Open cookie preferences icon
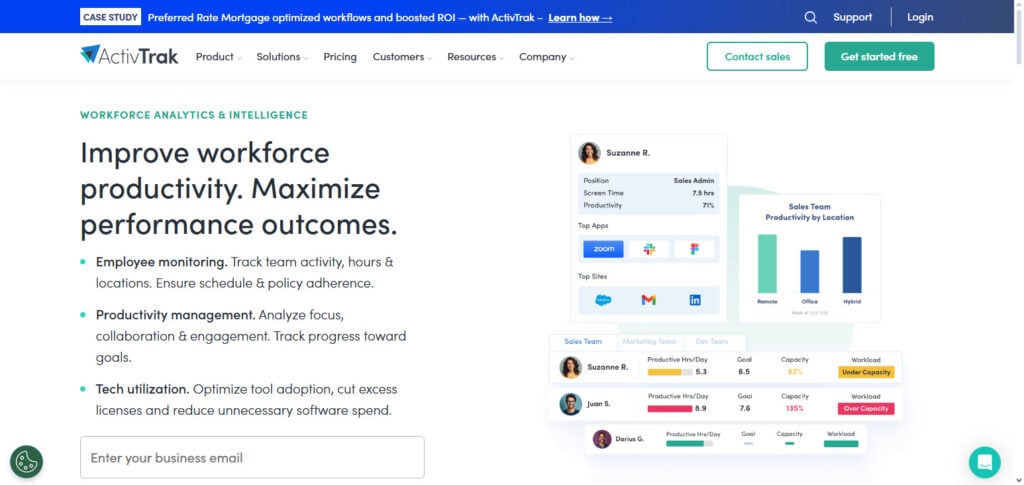 pos(26,462)
